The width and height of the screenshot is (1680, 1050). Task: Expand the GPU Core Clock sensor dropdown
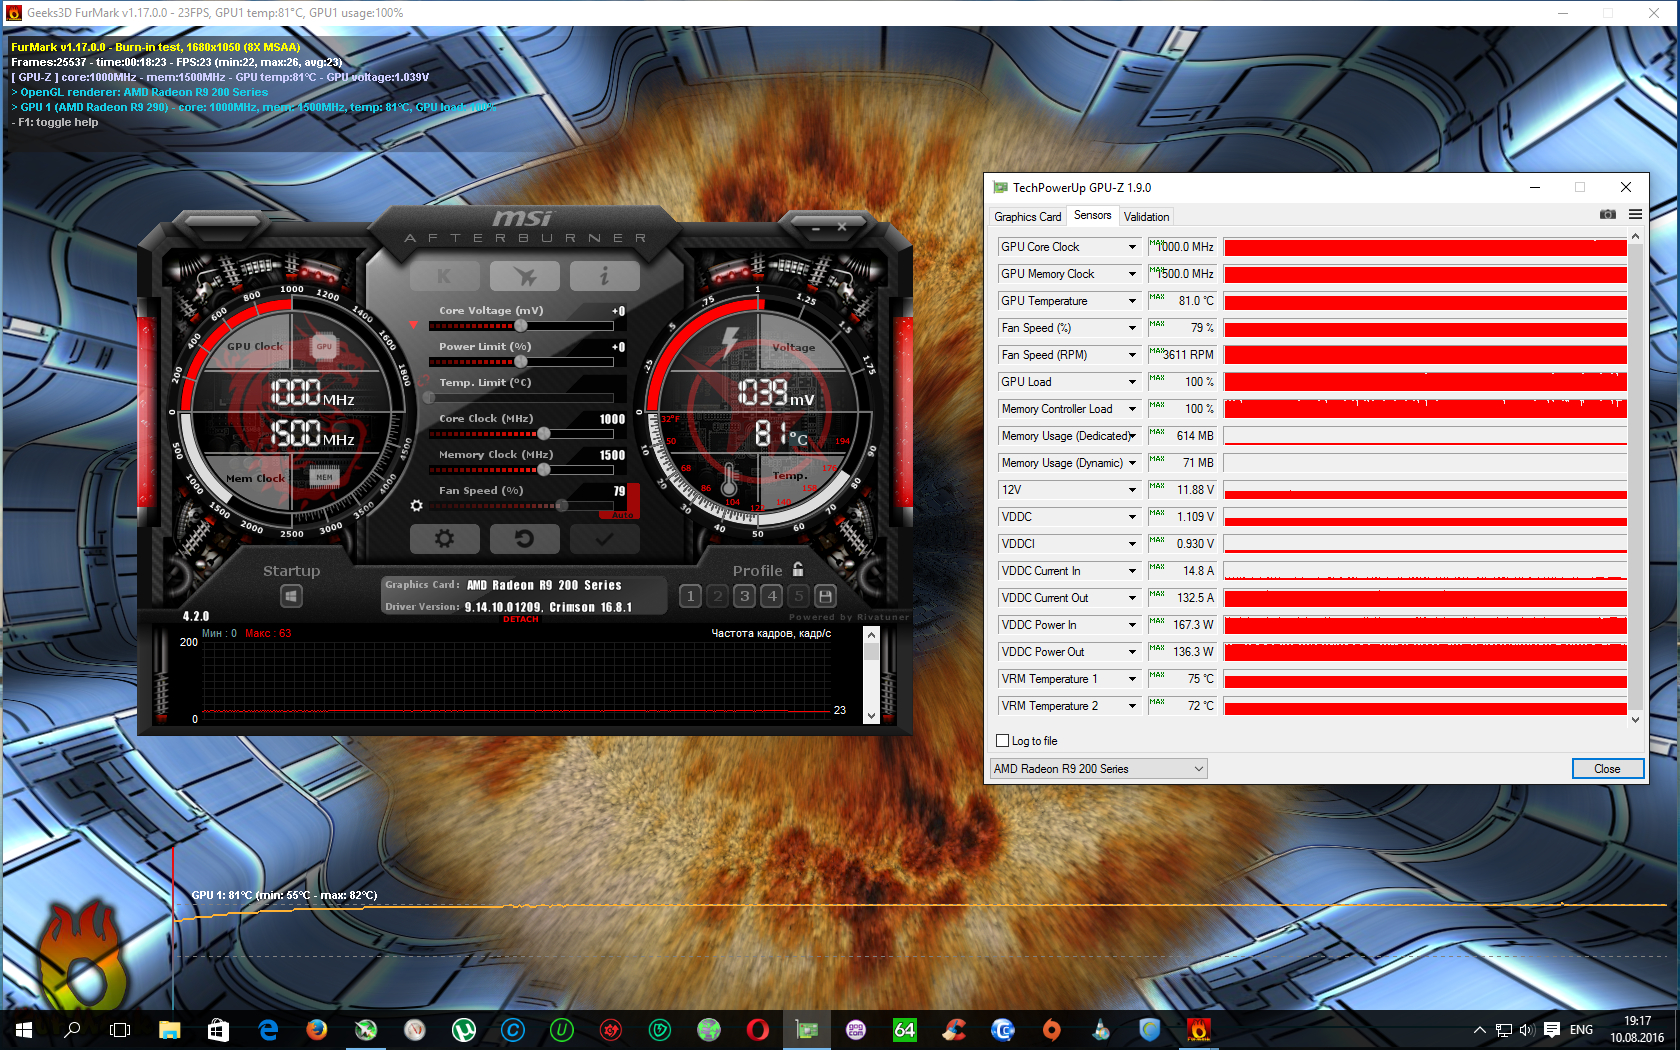point(1132,247)
